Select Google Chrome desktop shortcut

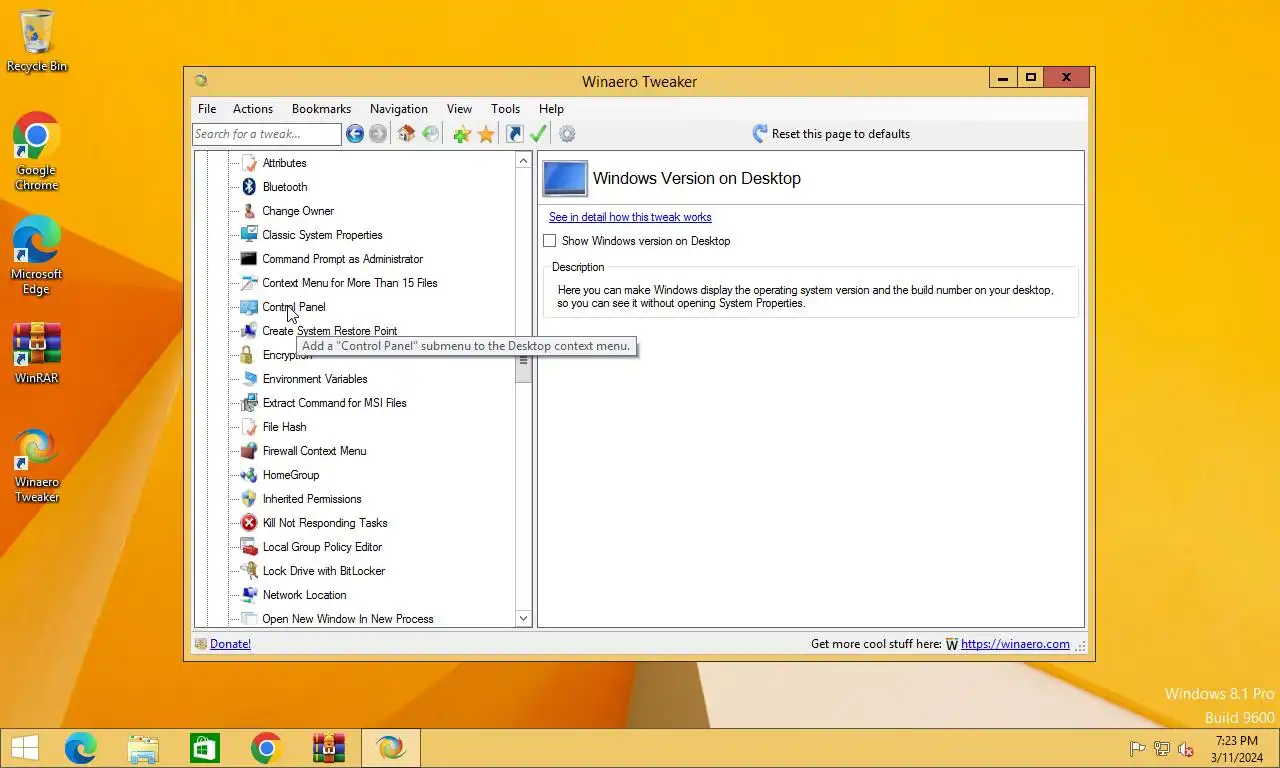[37, 151]
